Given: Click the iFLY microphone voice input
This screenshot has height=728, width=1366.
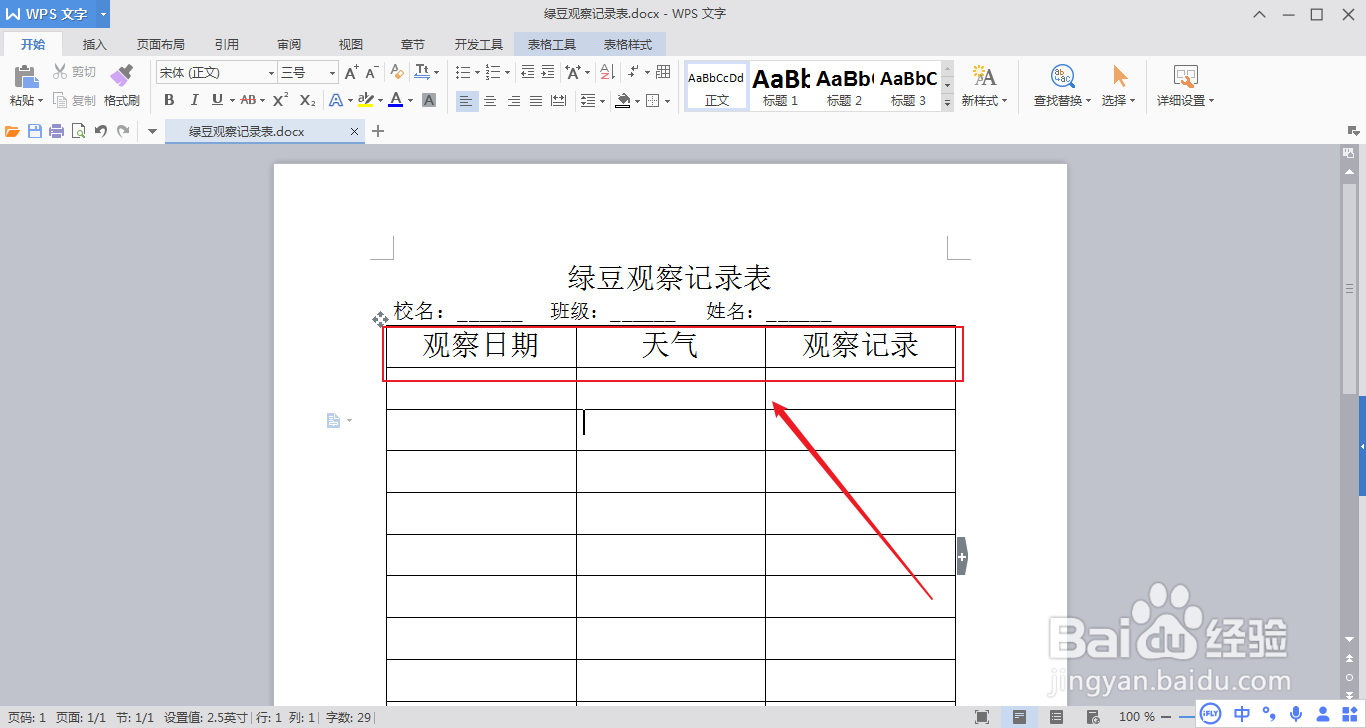Looking at the screenshot, I should coord(1297,713).
